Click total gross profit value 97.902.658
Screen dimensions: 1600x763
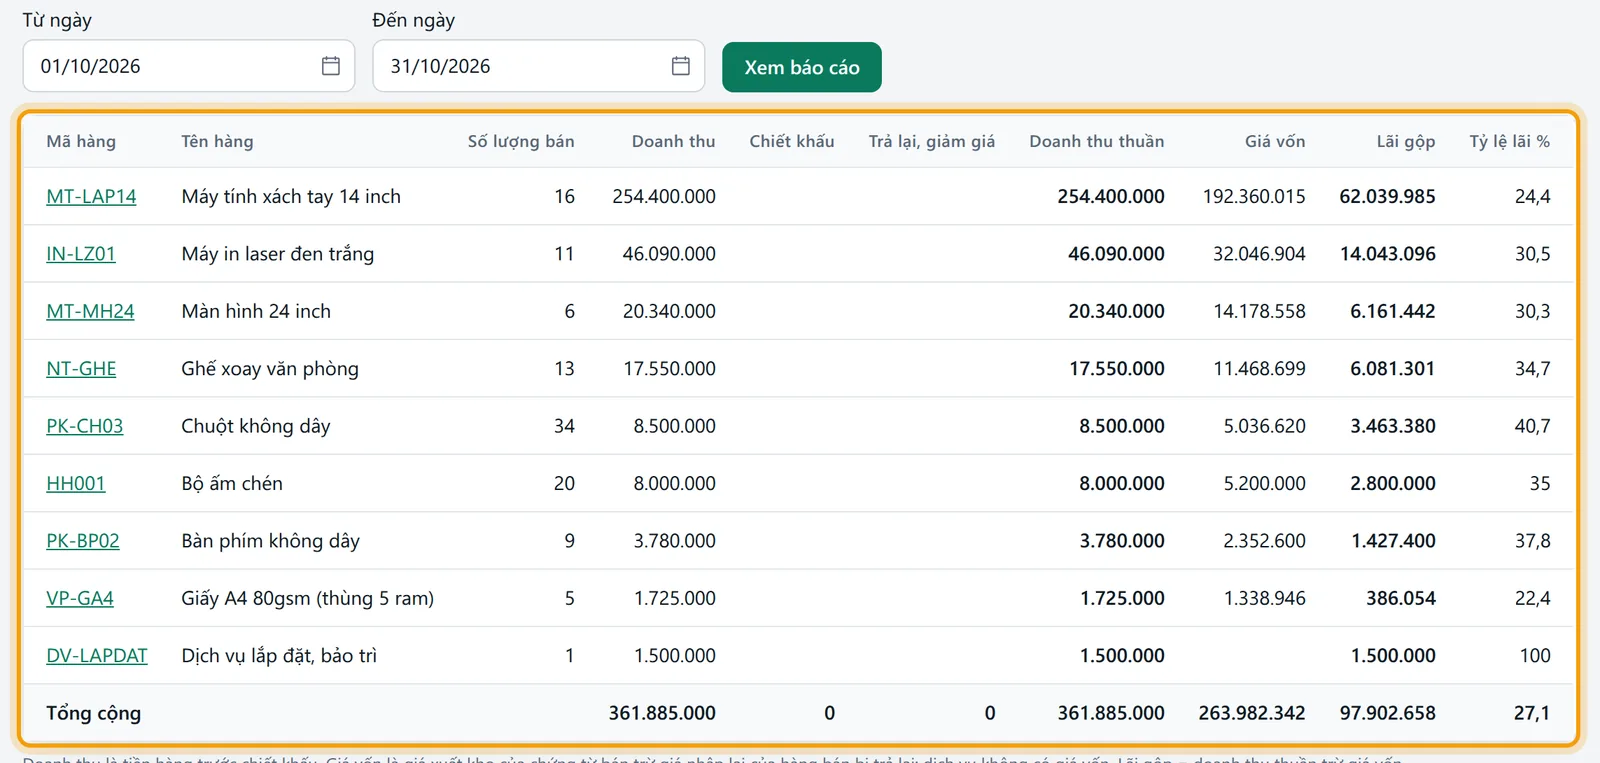1388,713
